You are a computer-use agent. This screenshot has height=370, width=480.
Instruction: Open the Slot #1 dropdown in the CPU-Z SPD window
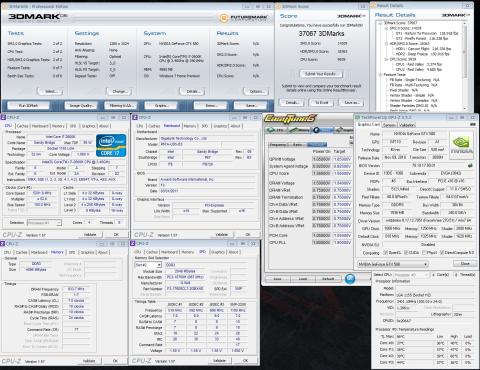(x=148, y=265)
